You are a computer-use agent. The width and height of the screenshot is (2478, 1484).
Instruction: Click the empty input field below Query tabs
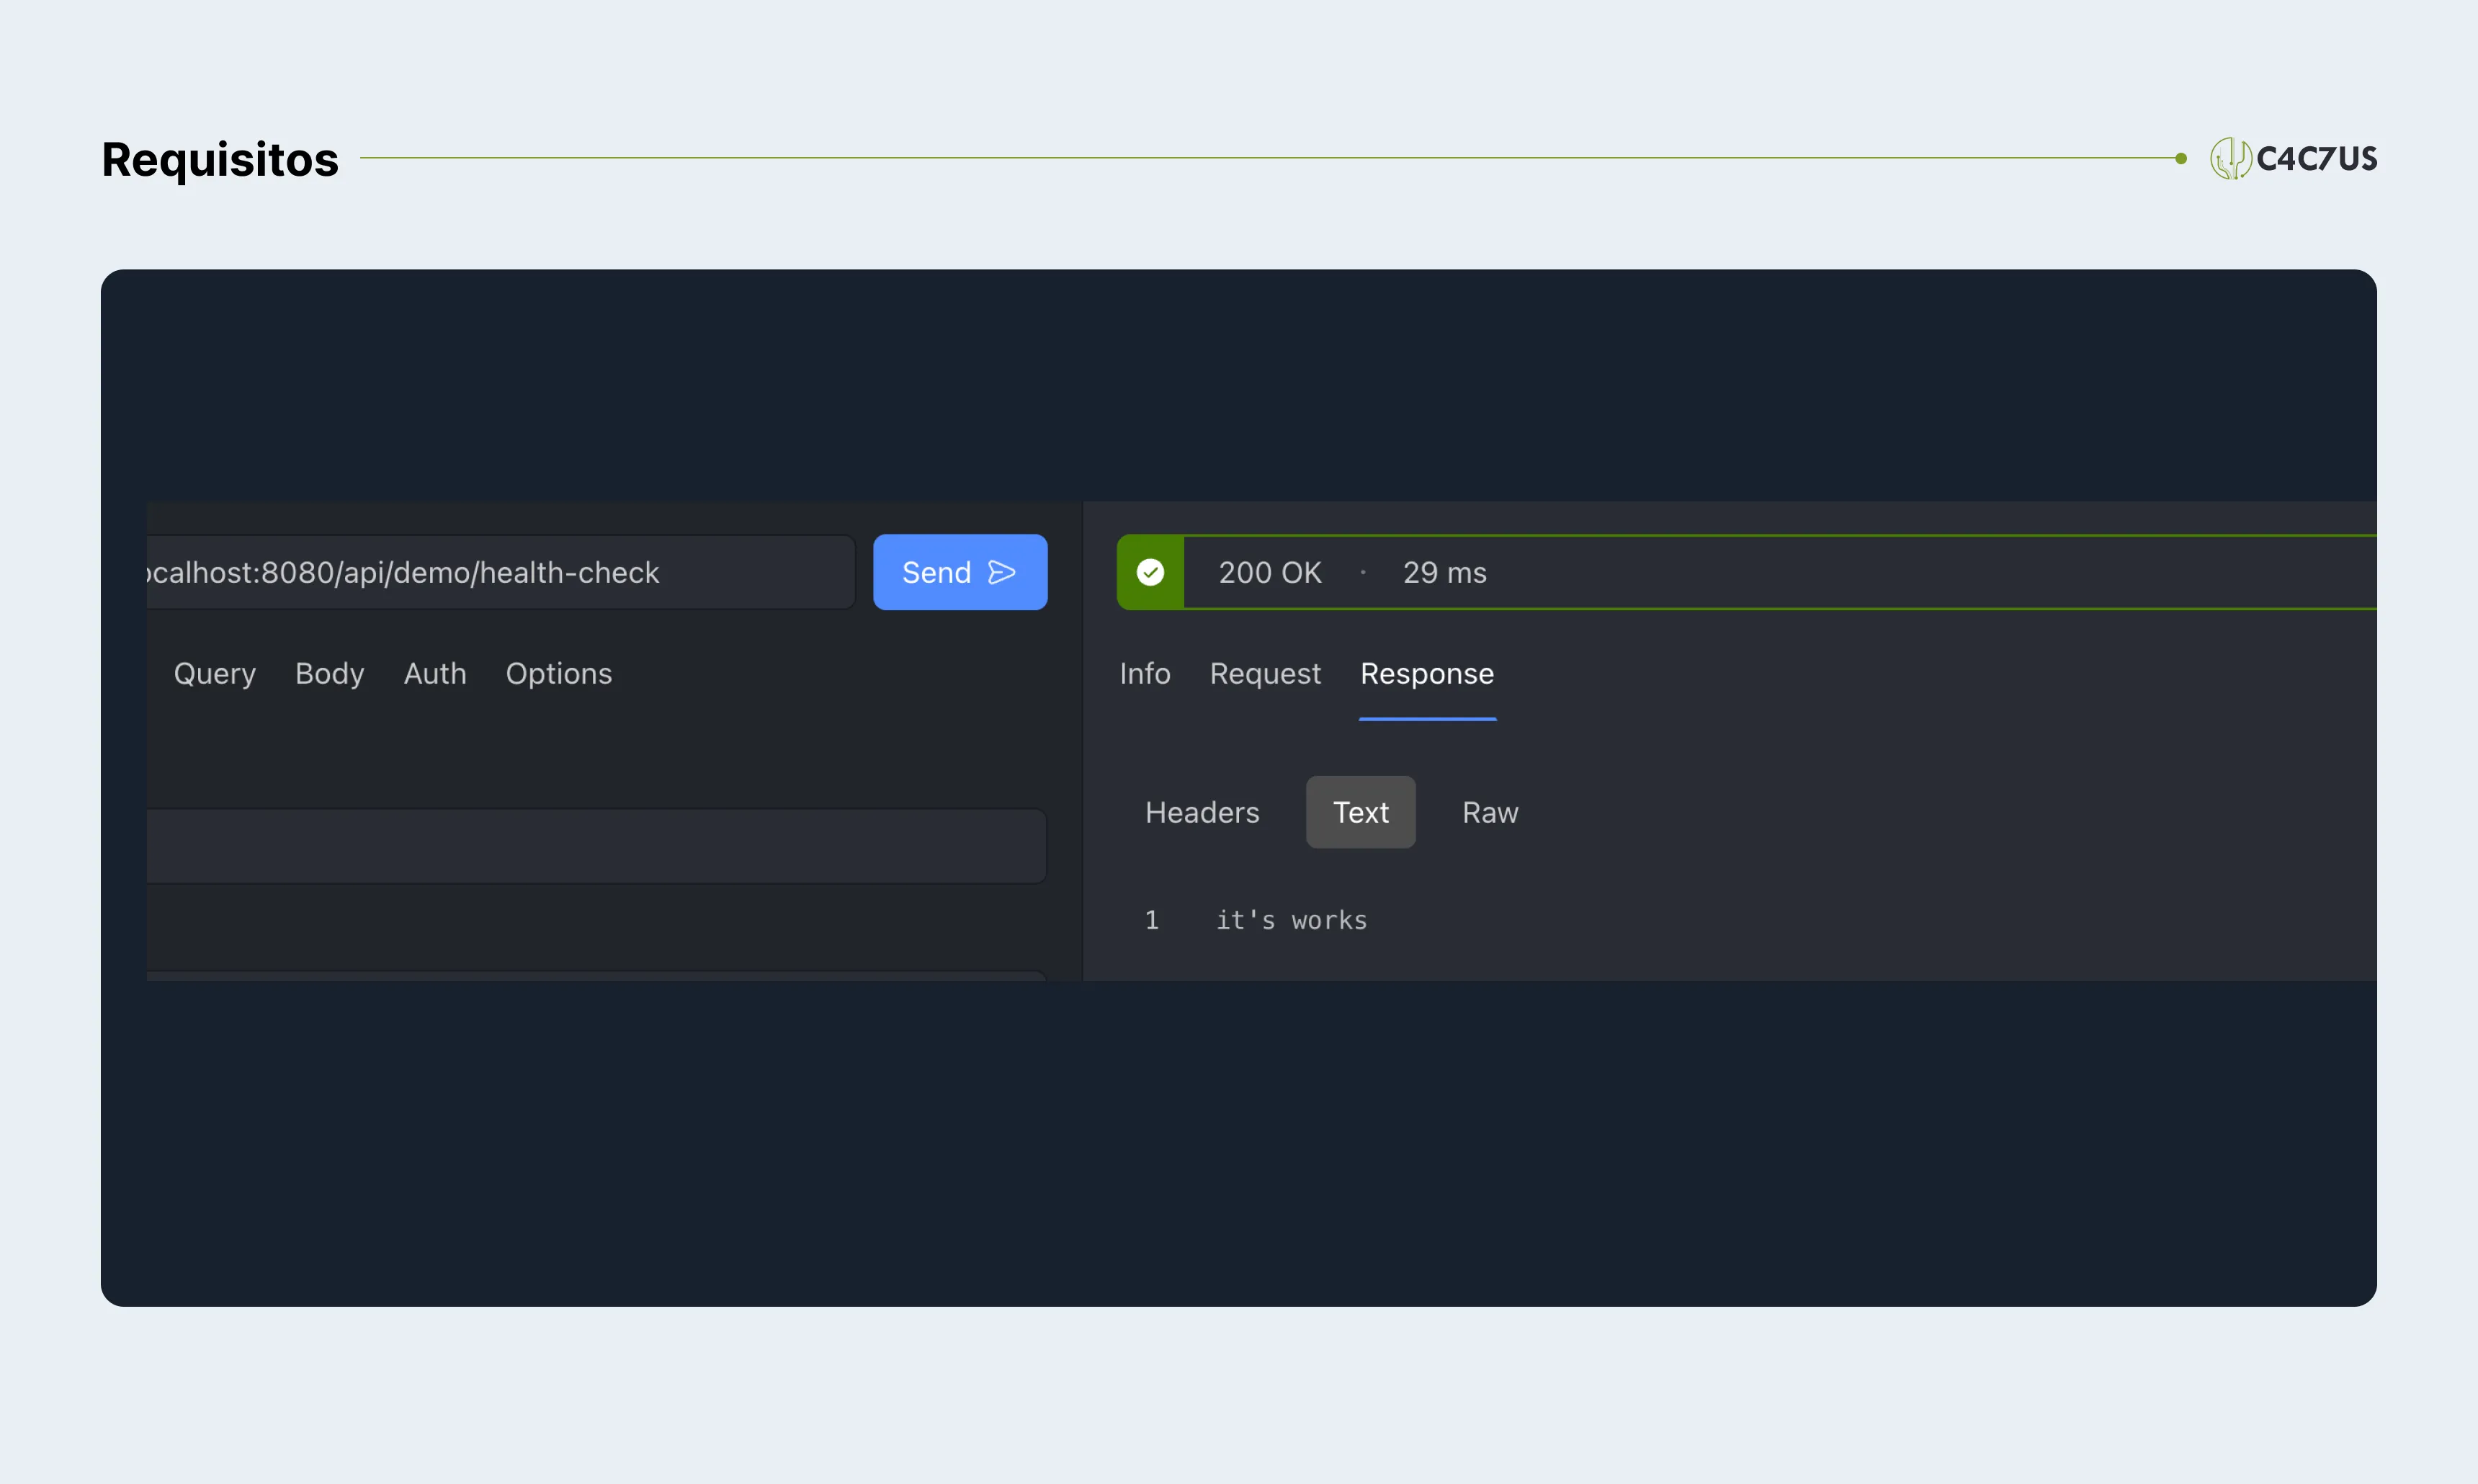pos(596,846)
